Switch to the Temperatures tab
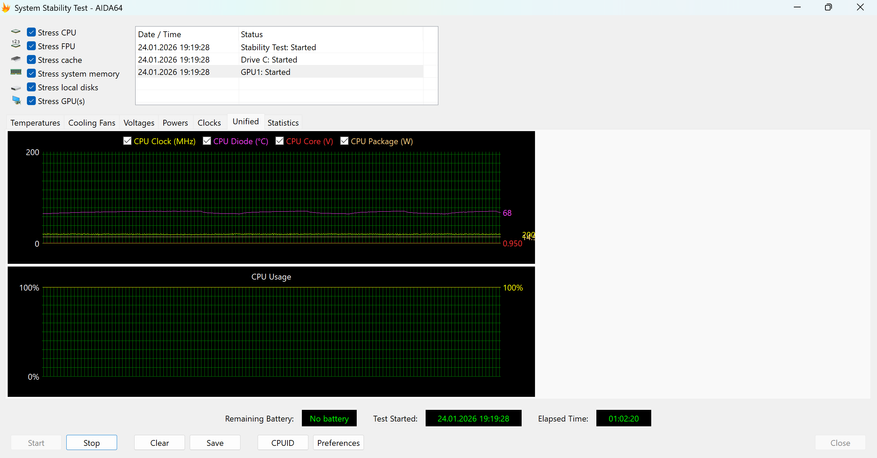This screenshot has width=877, height=458. tap(35, 123)
